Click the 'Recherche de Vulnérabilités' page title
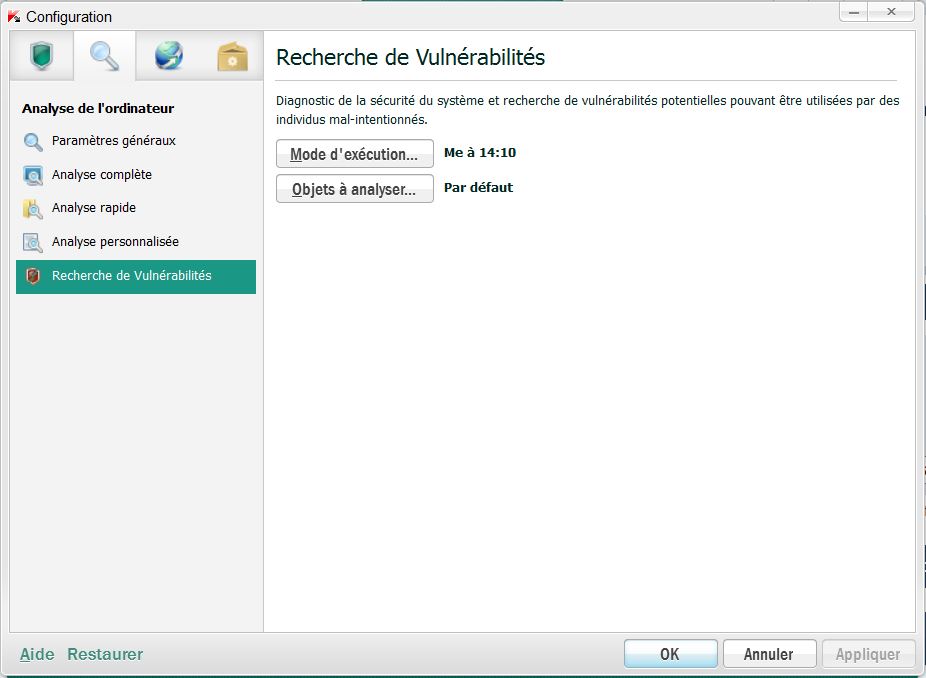926x678 pixels. coord(410,57)
